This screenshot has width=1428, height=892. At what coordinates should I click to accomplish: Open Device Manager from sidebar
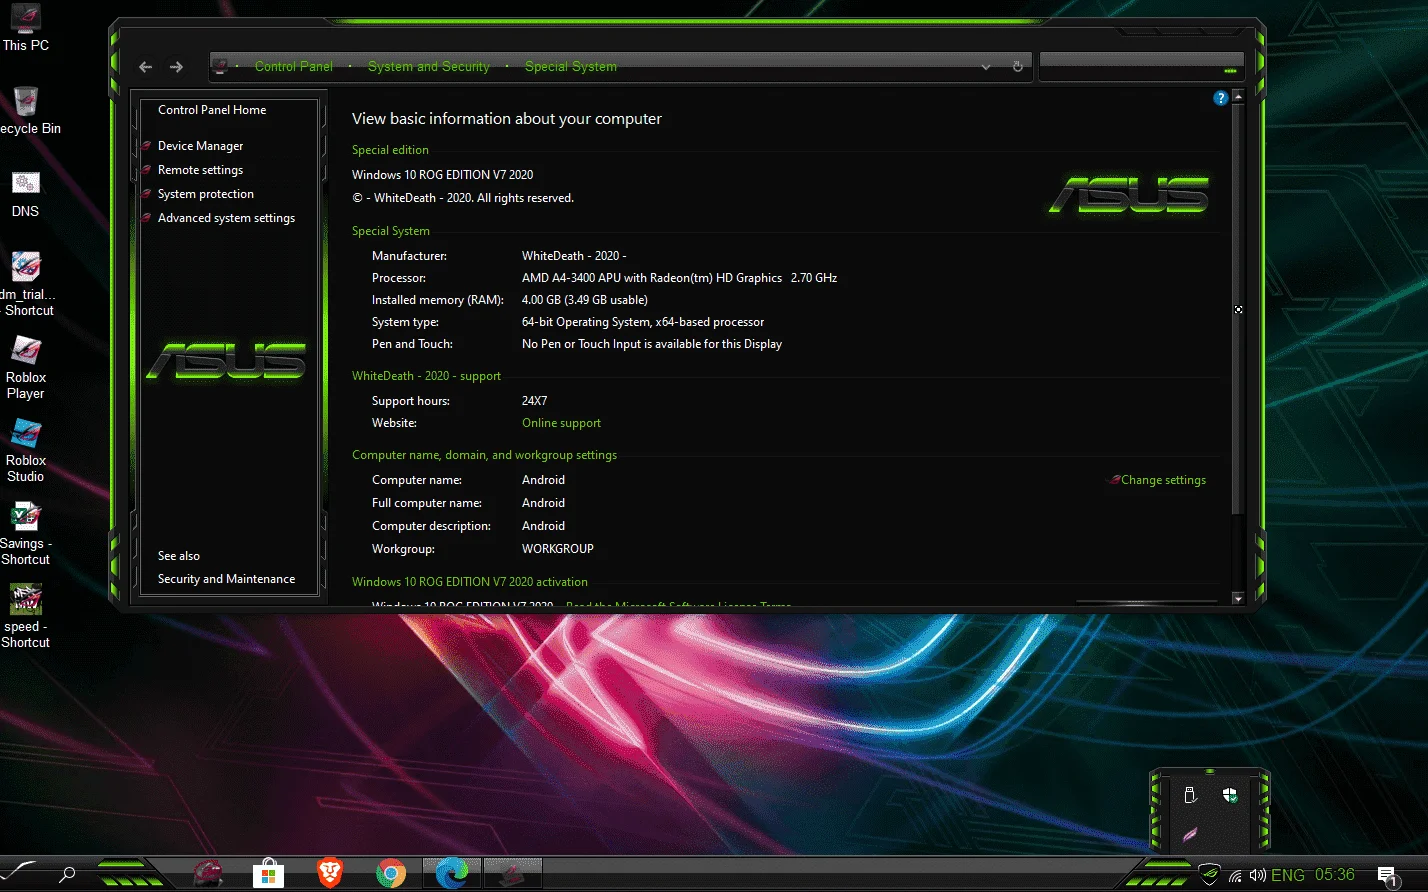click(x=200, y=146)
